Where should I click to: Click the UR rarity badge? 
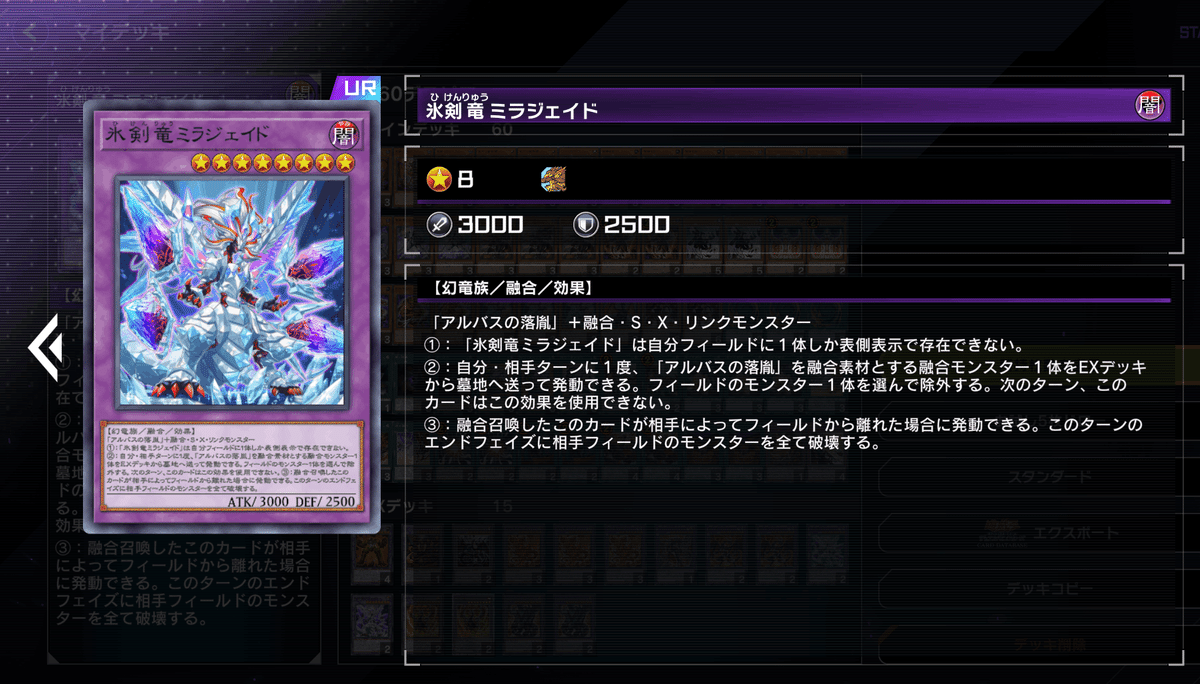360,87
